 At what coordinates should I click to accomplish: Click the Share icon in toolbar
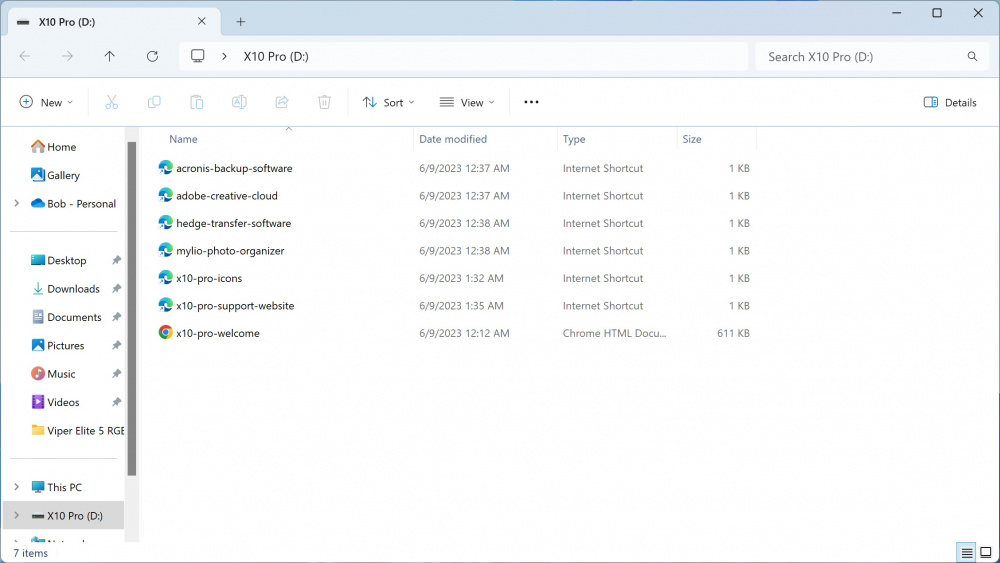tap(282, 102)
